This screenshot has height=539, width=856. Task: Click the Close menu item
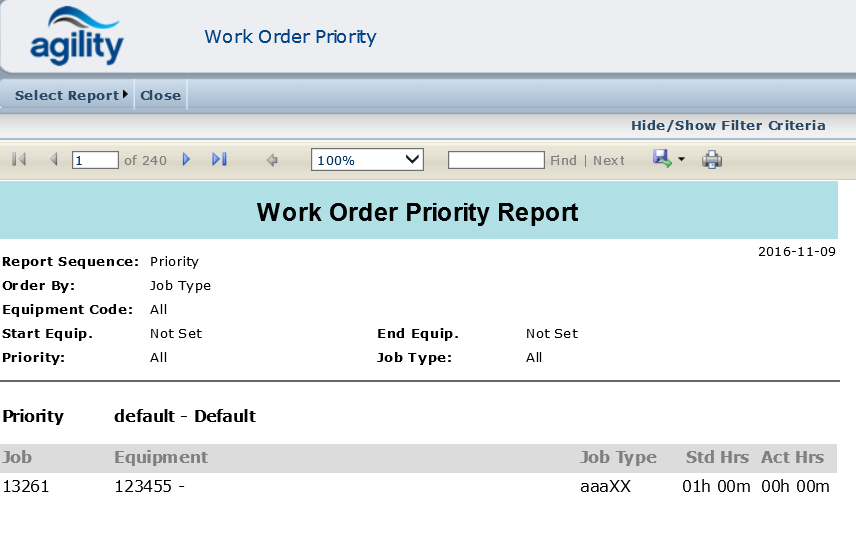coord(160,96)
